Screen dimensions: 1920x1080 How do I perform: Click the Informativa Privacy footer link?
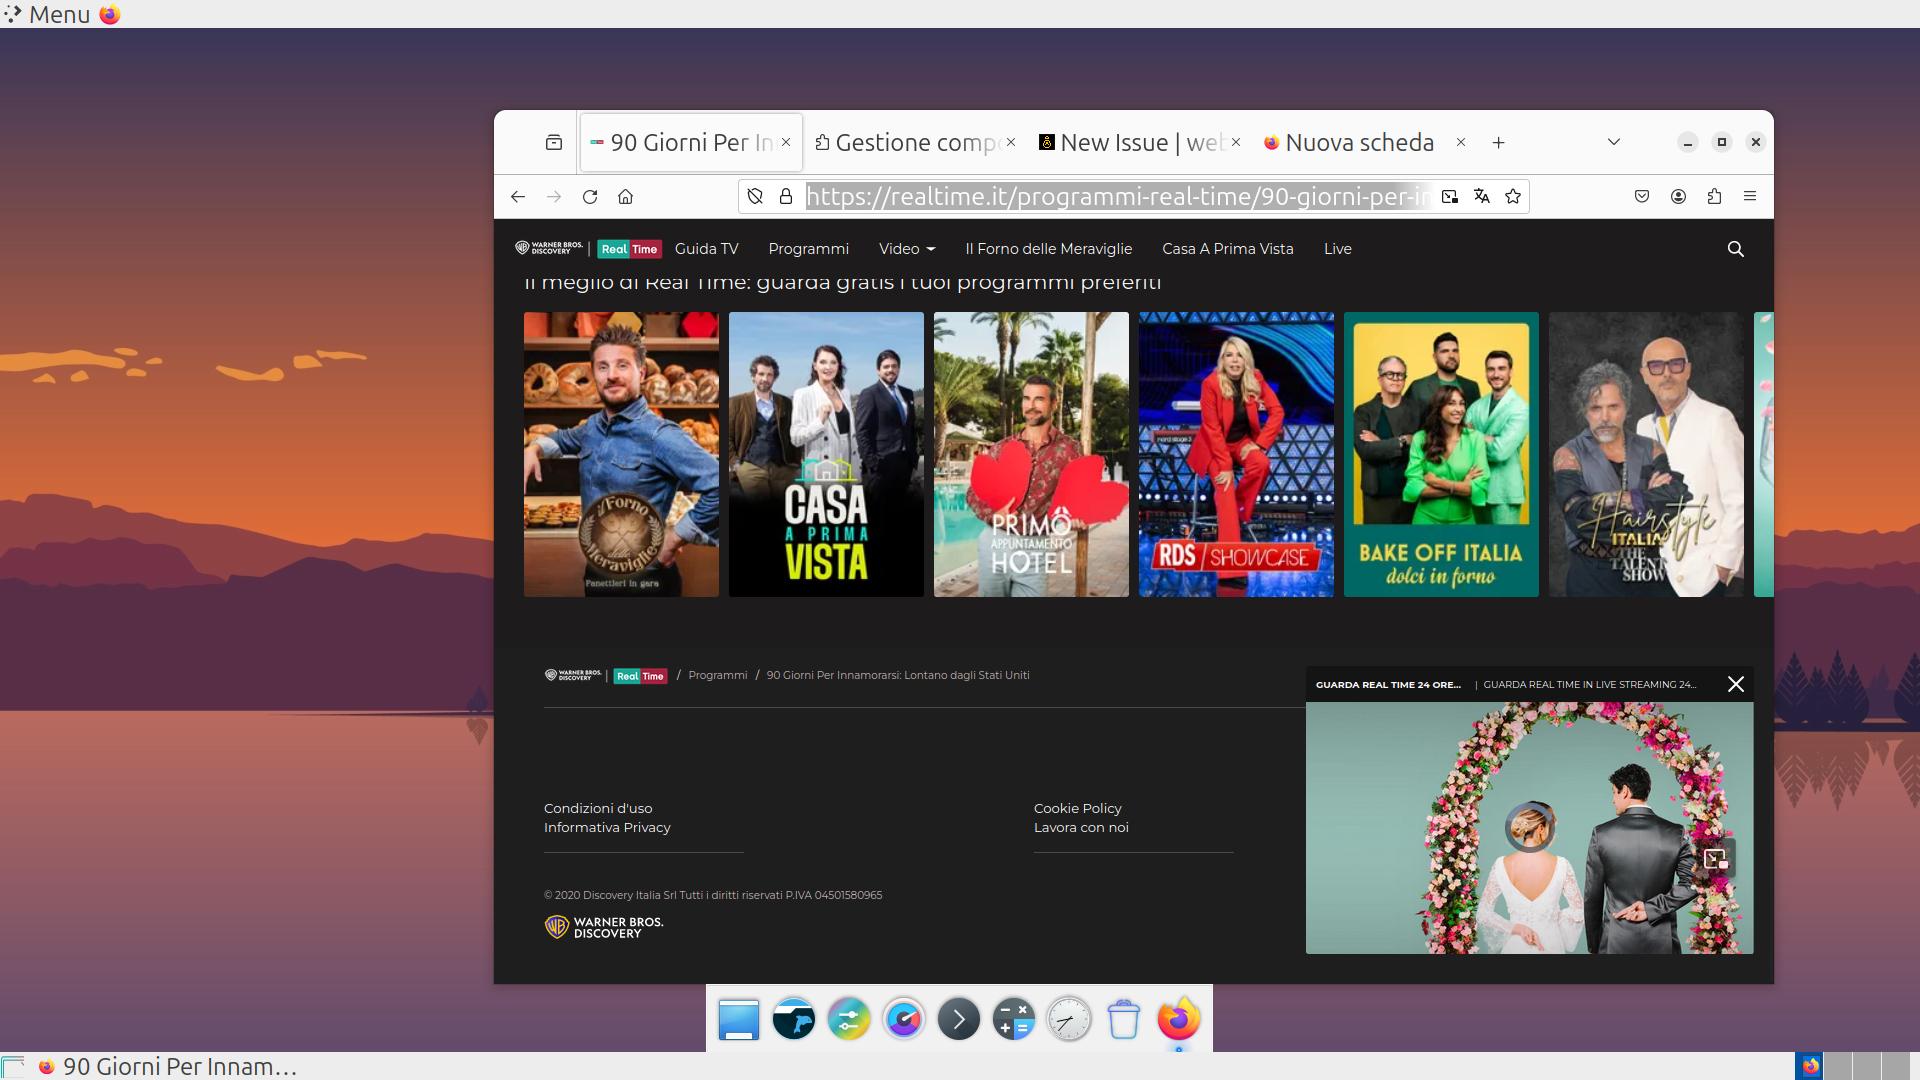[x=607, y=827]
